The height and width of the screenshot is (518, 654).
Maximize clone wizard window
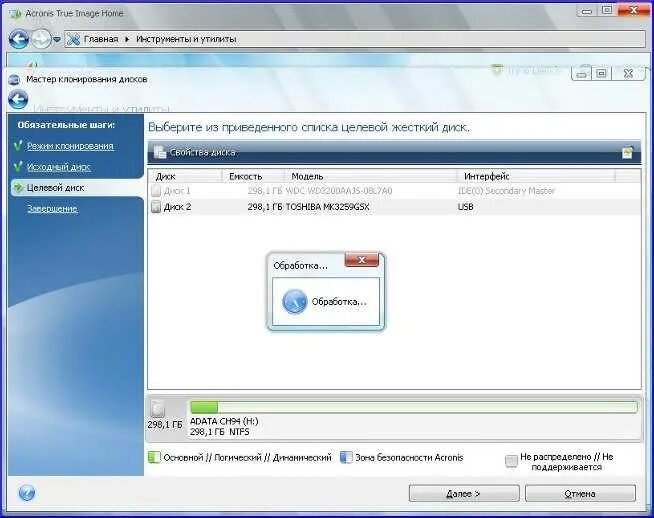click(x=601, y=74)
